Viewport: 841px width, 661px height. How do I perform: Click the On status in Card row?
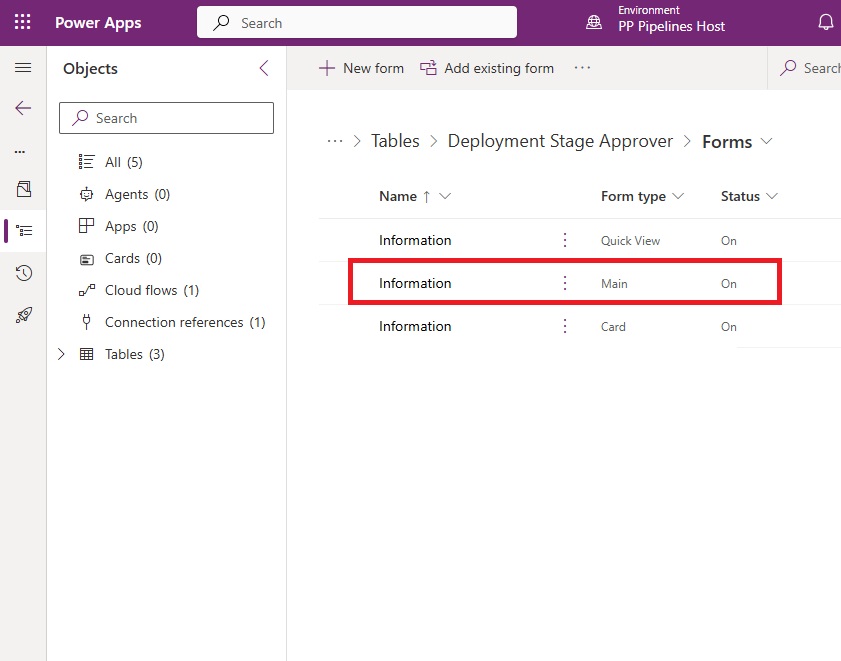coord(728,326)
